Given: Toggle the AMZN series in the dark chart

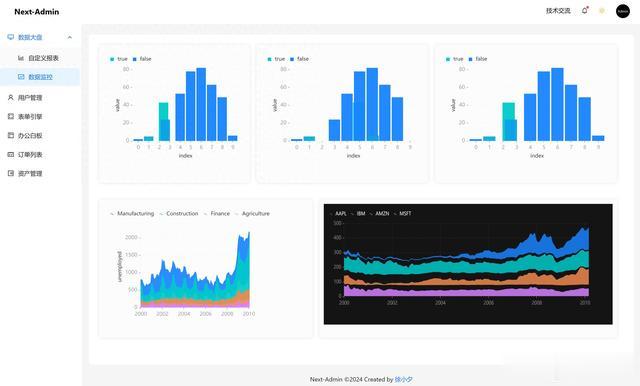Looking at the screenshot, I should (380, 213).
